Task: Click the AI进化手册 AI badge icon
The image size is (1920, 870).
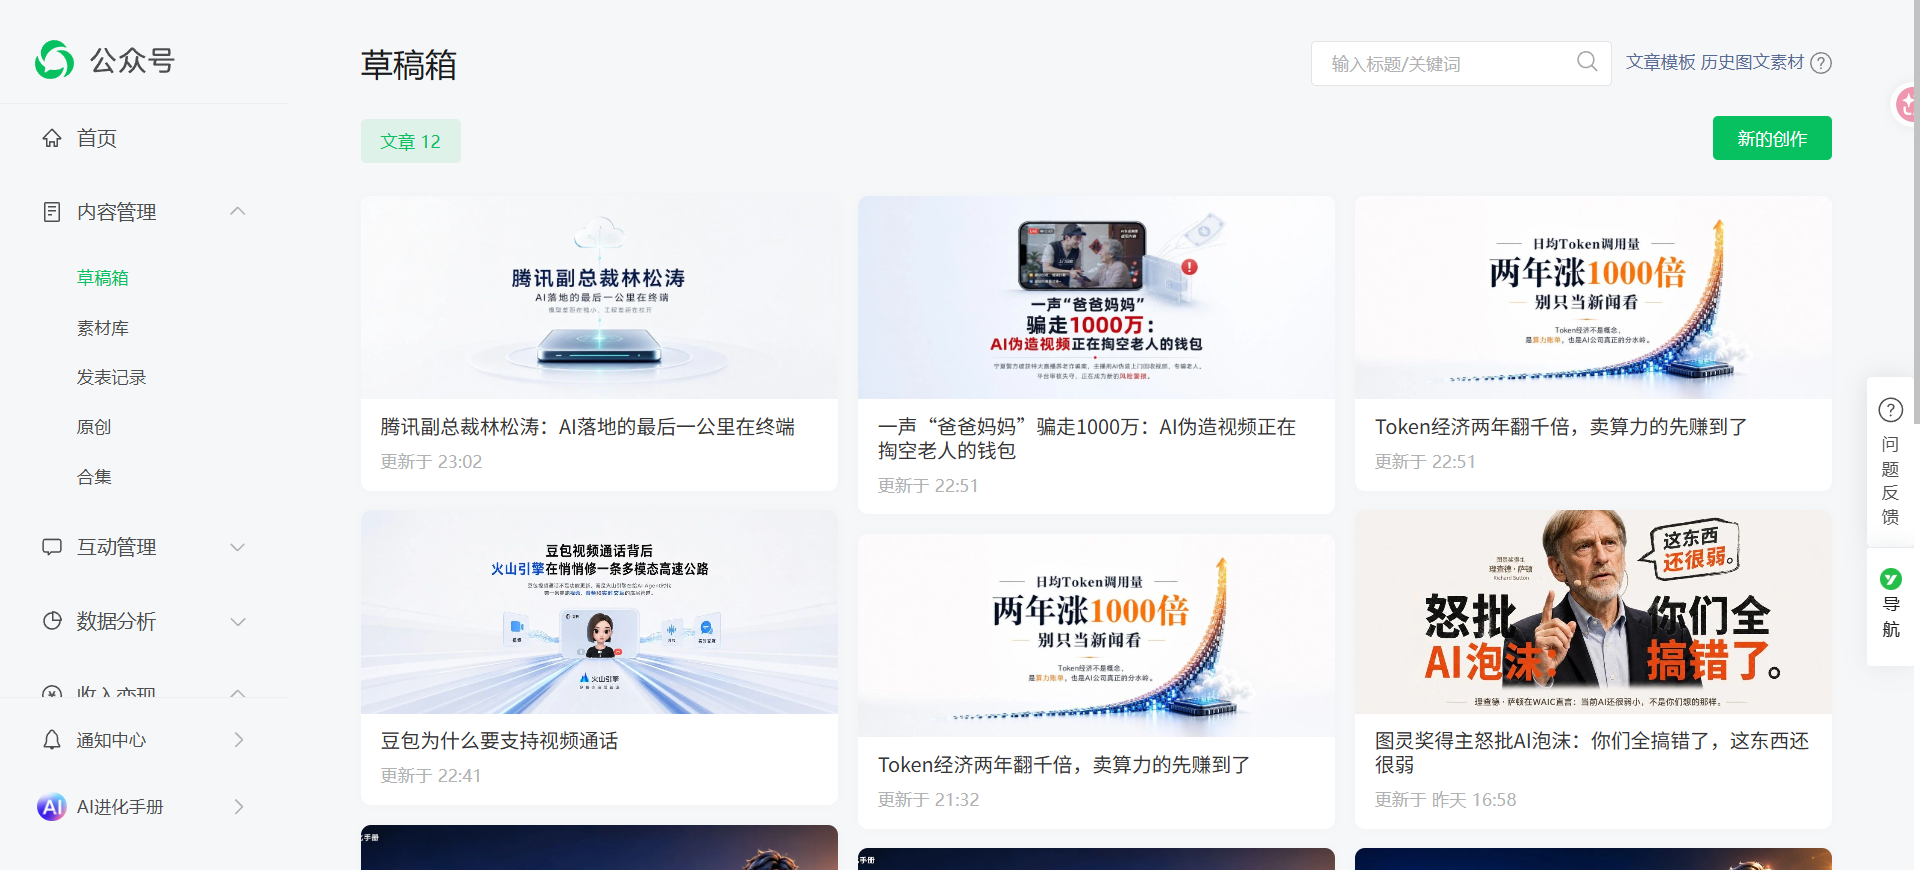Action: [x=52, y=807]
